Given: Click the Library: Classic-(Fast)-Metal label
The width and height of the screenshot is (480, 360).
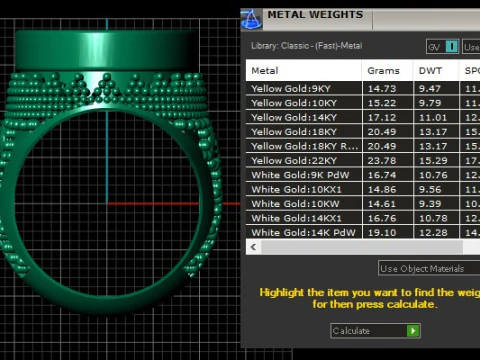Looking at the screenshot, I should pyautogui.click(x=306, y=46).
